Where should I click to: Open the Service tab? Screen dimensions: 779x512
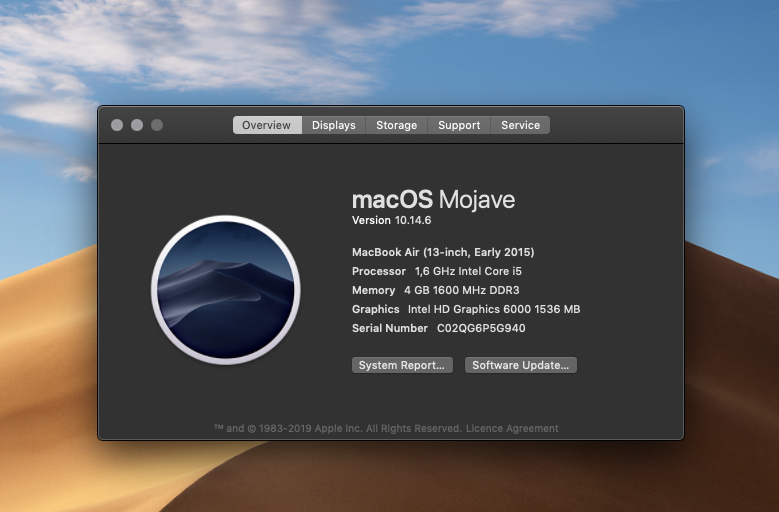[520, 125]
